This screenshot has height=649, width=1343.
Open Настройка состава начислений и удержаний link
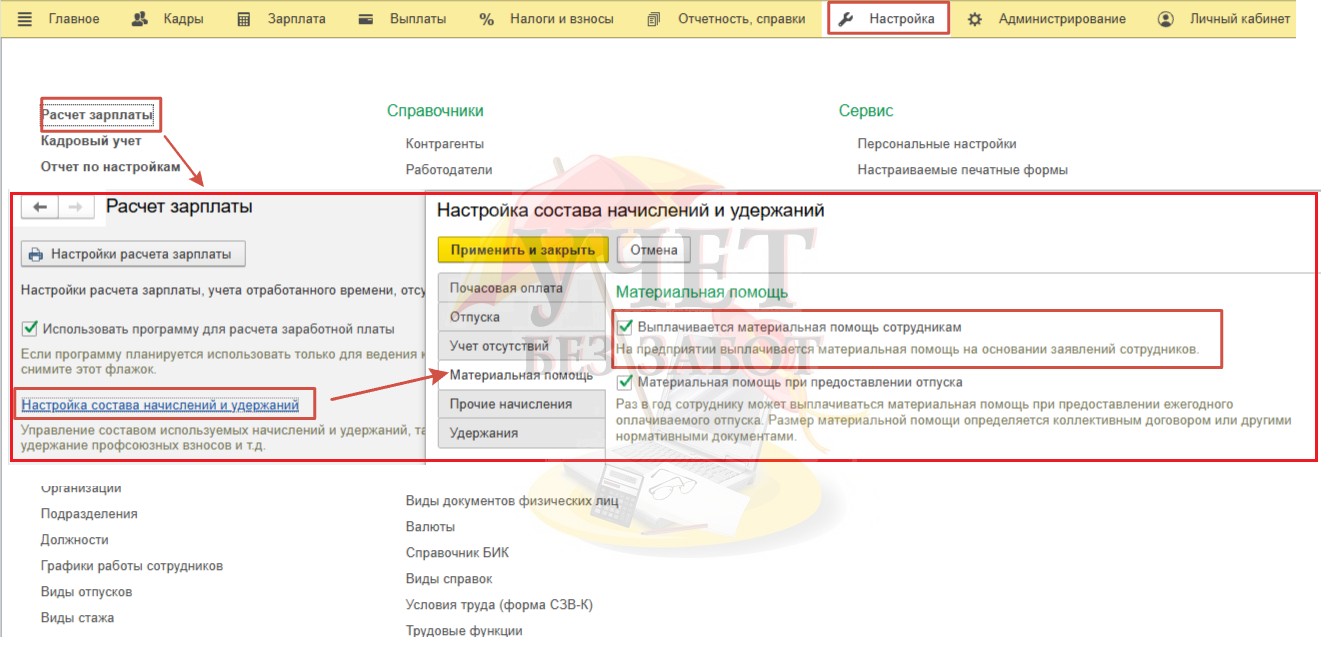click(160, 405)
